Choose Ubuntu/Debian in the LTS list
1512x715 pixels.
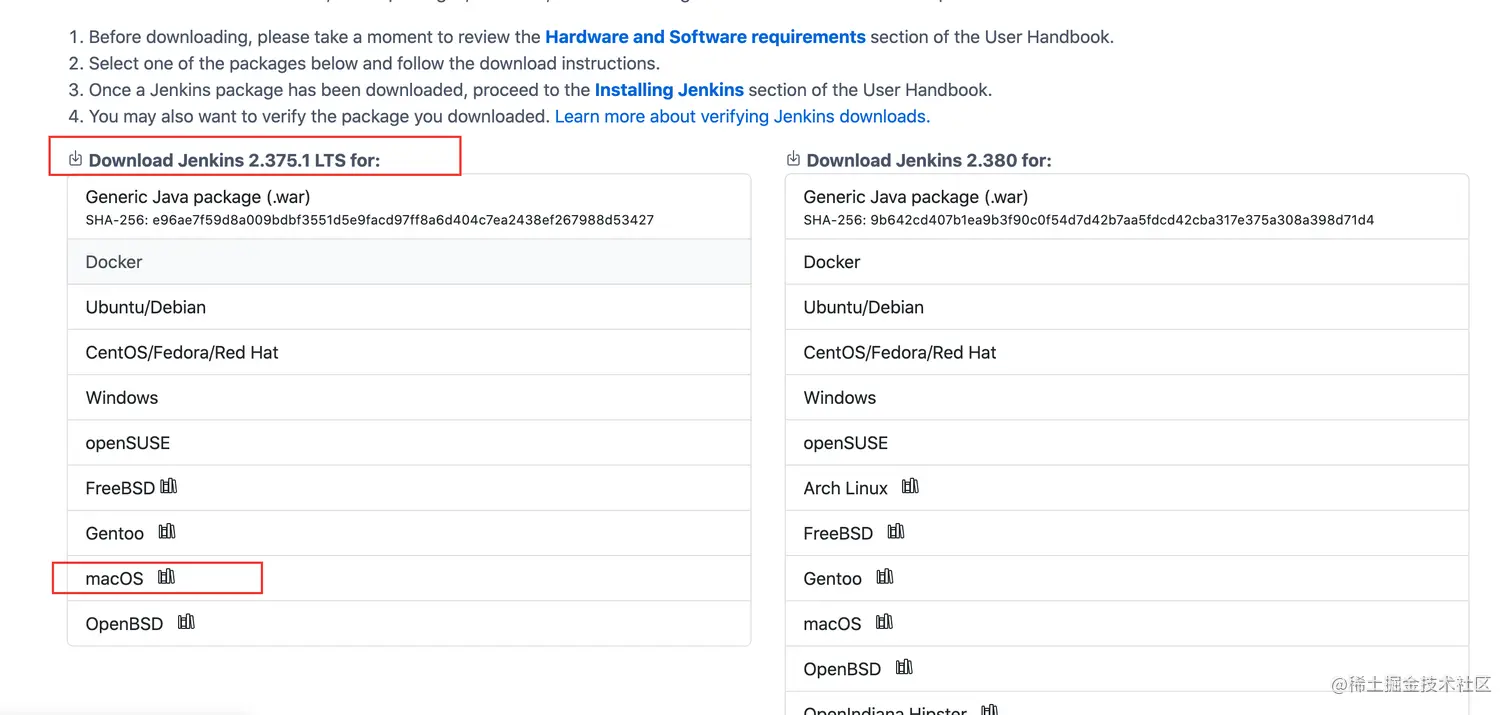tap(146, 308)
